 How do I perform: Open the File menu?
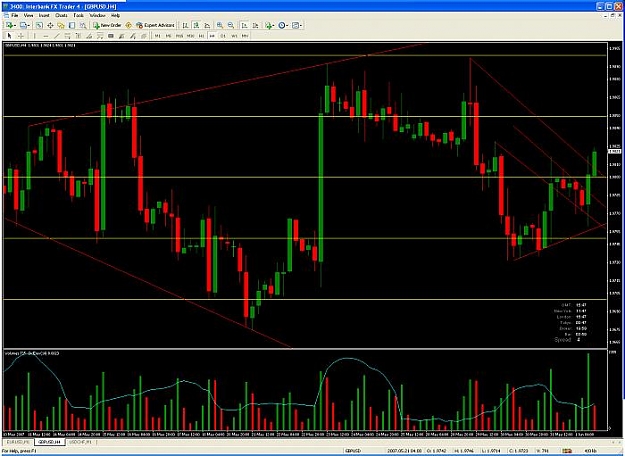point(15,15)
